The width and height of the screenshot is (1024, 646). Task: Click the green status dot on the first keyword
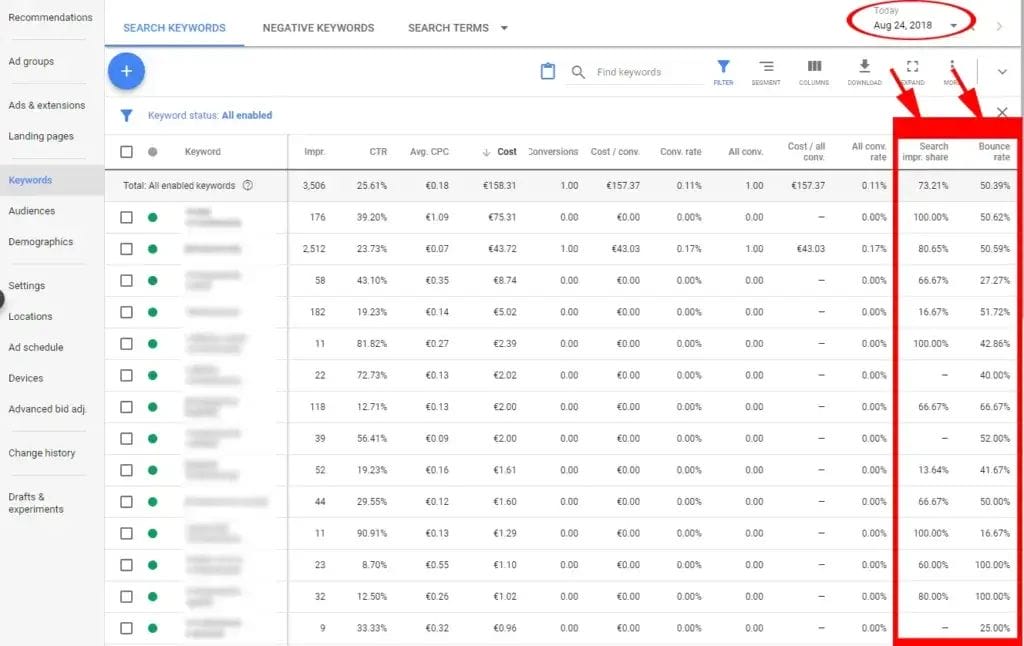tap(151, 217)
